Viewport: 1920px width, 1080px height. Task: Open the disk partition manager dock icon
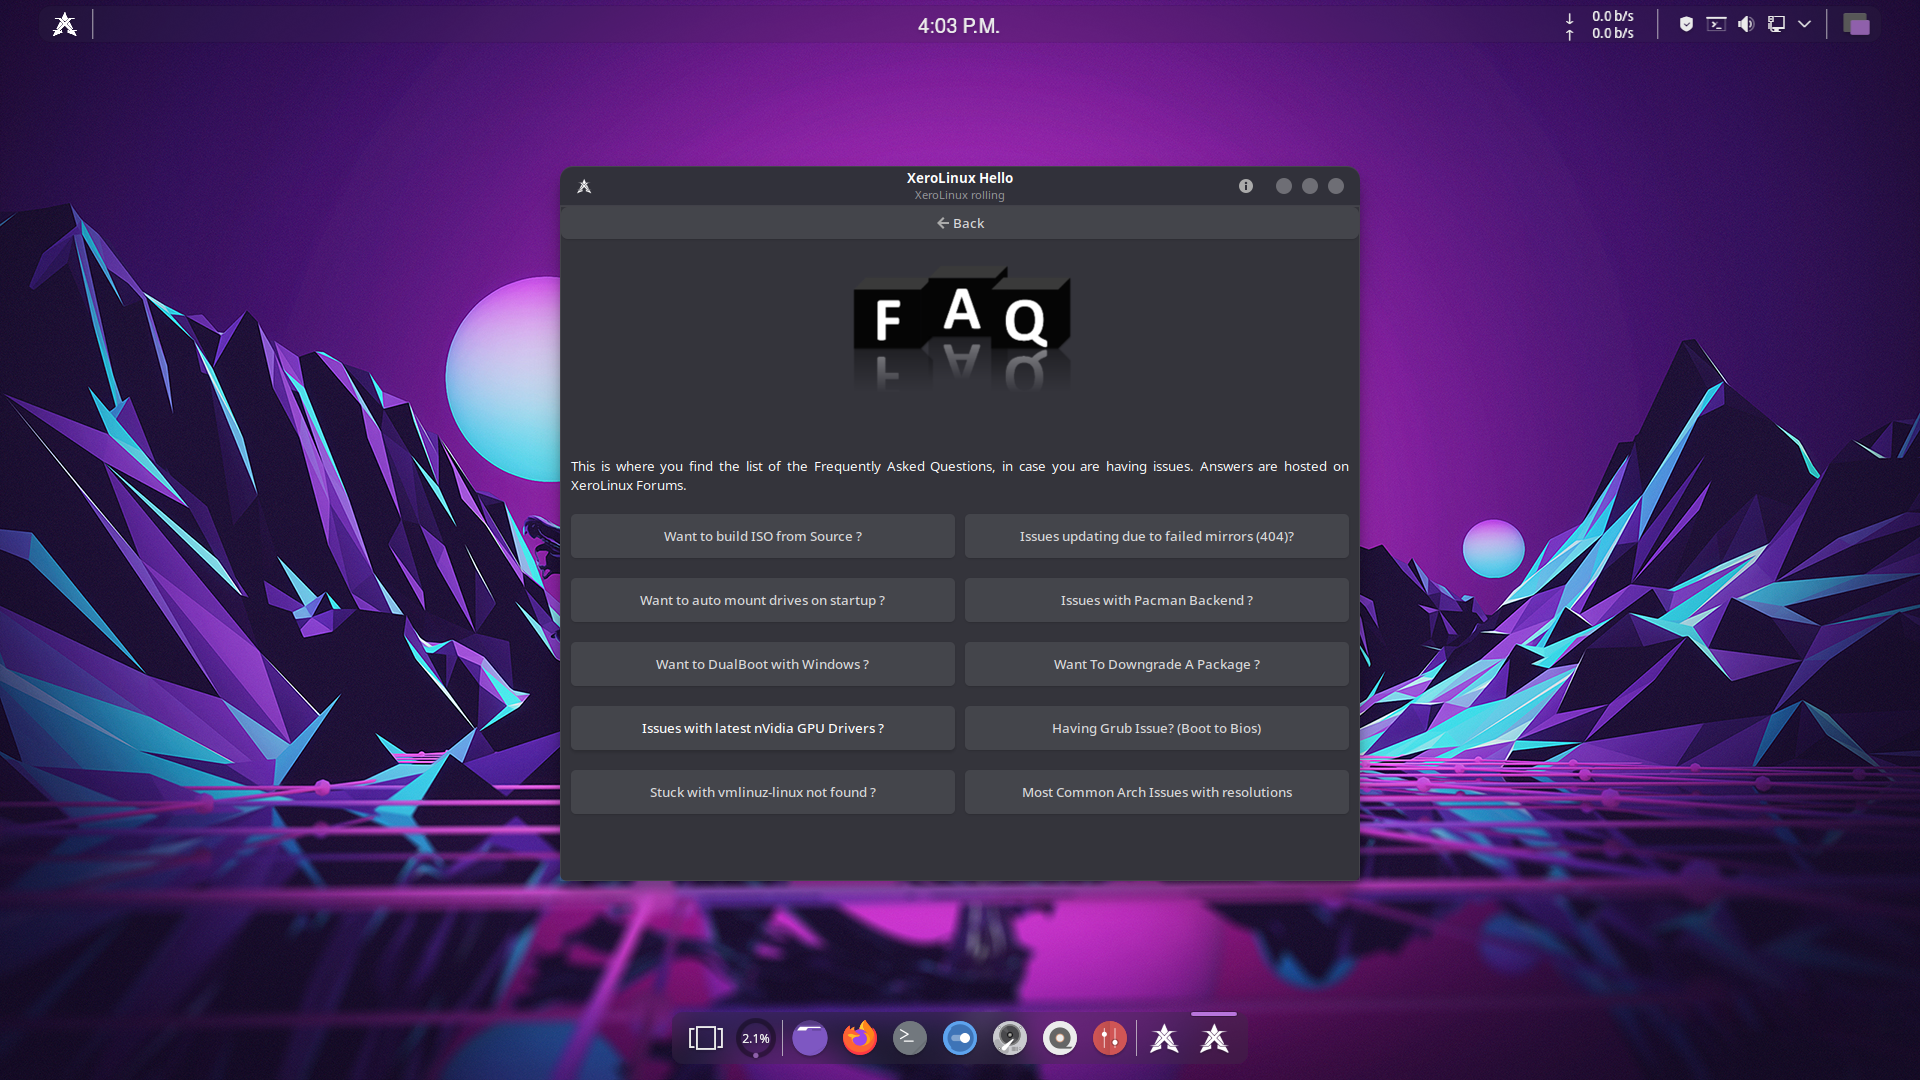(x=1010, y=1038)
